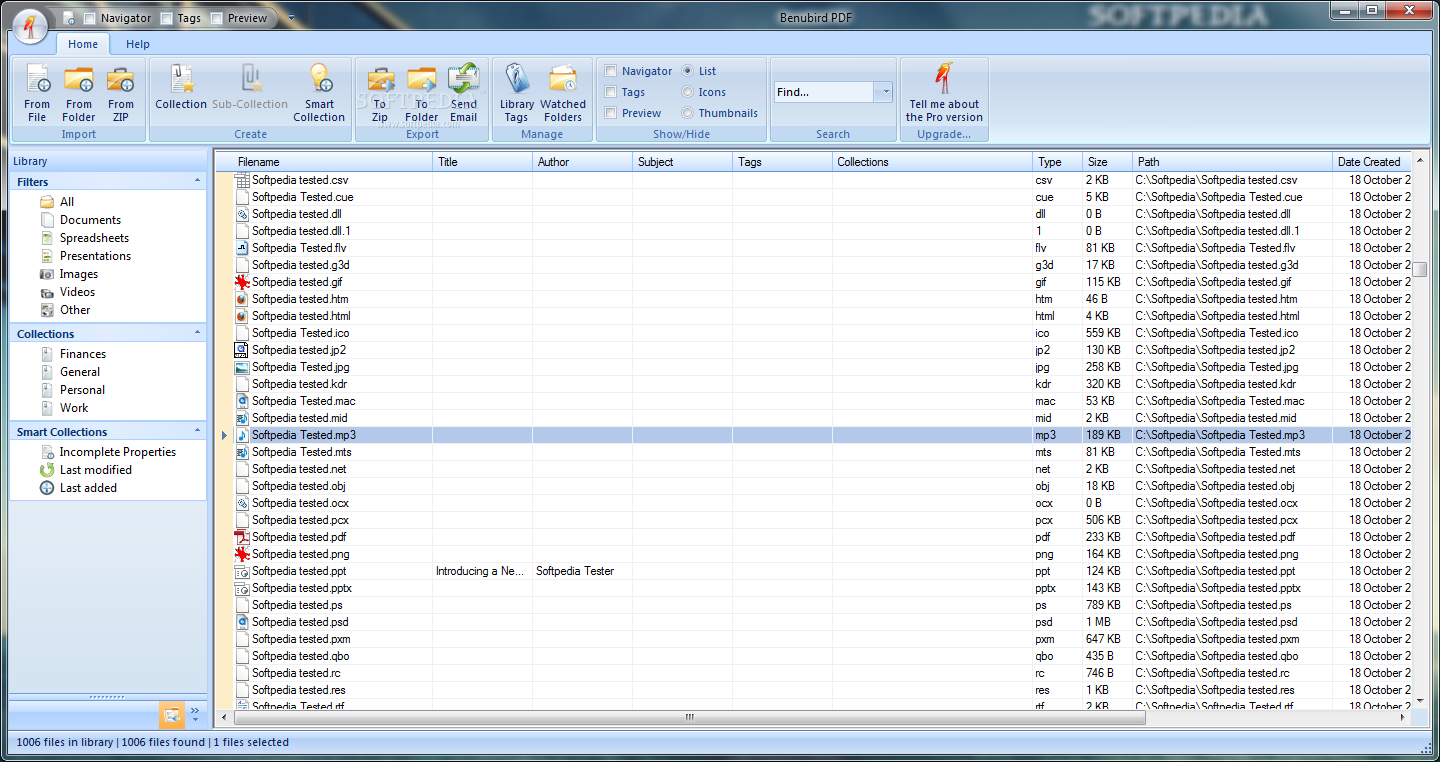Import a document using From File
This screenshot has width=1440, height=762.
click(37, 93)
